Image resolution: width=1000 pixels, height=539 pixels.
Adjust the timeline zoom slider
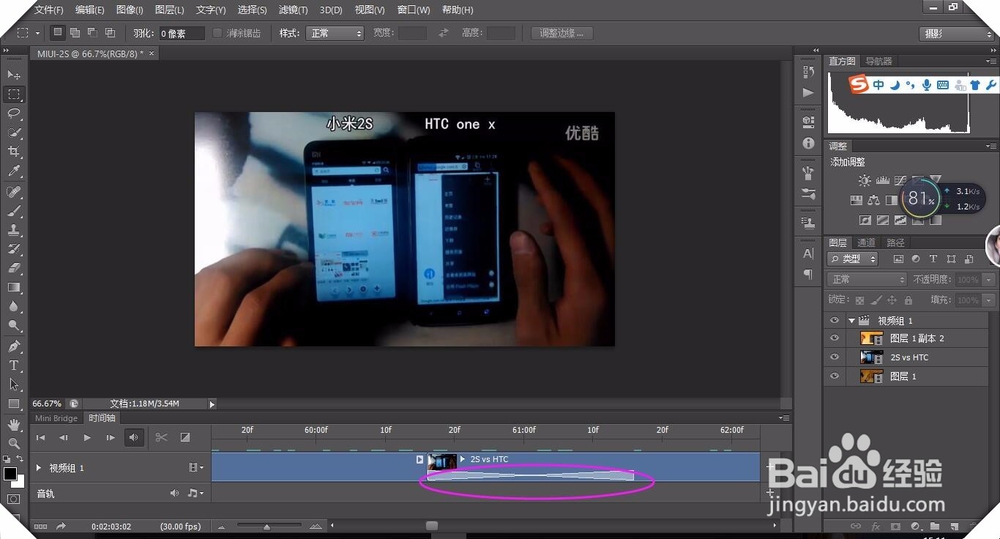click(x=267, y=526)
